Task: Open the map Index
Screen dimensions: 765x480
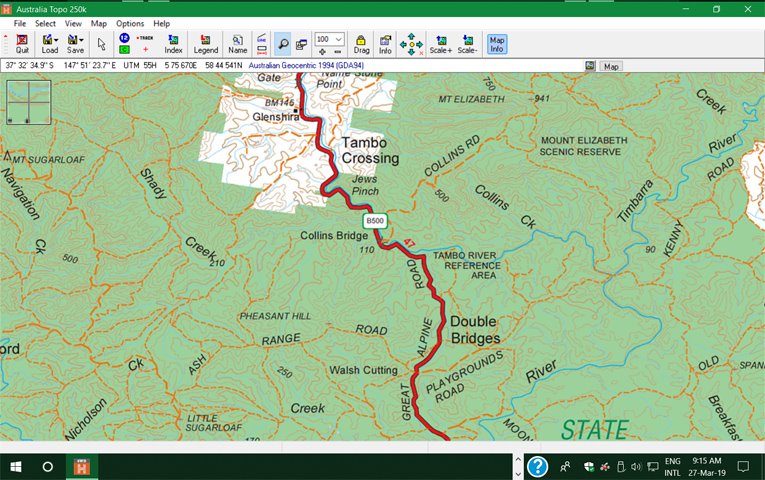Action: tap(173, 44)
